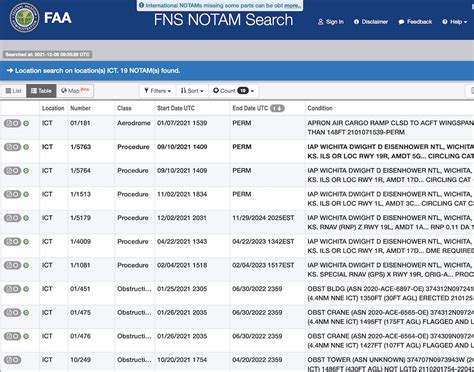Click the gray pill's left icon in row 01/451
474x372 pixels.
click(9, 289)
